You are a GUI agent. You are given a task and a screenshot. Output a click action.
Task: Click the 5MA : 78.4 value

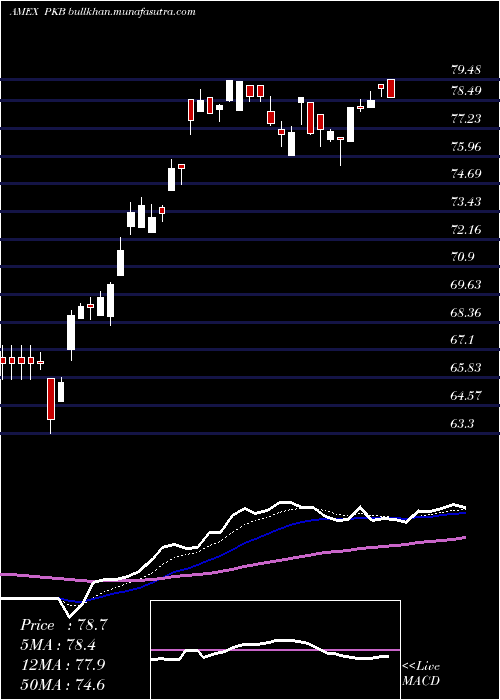[x=58, y=645]
